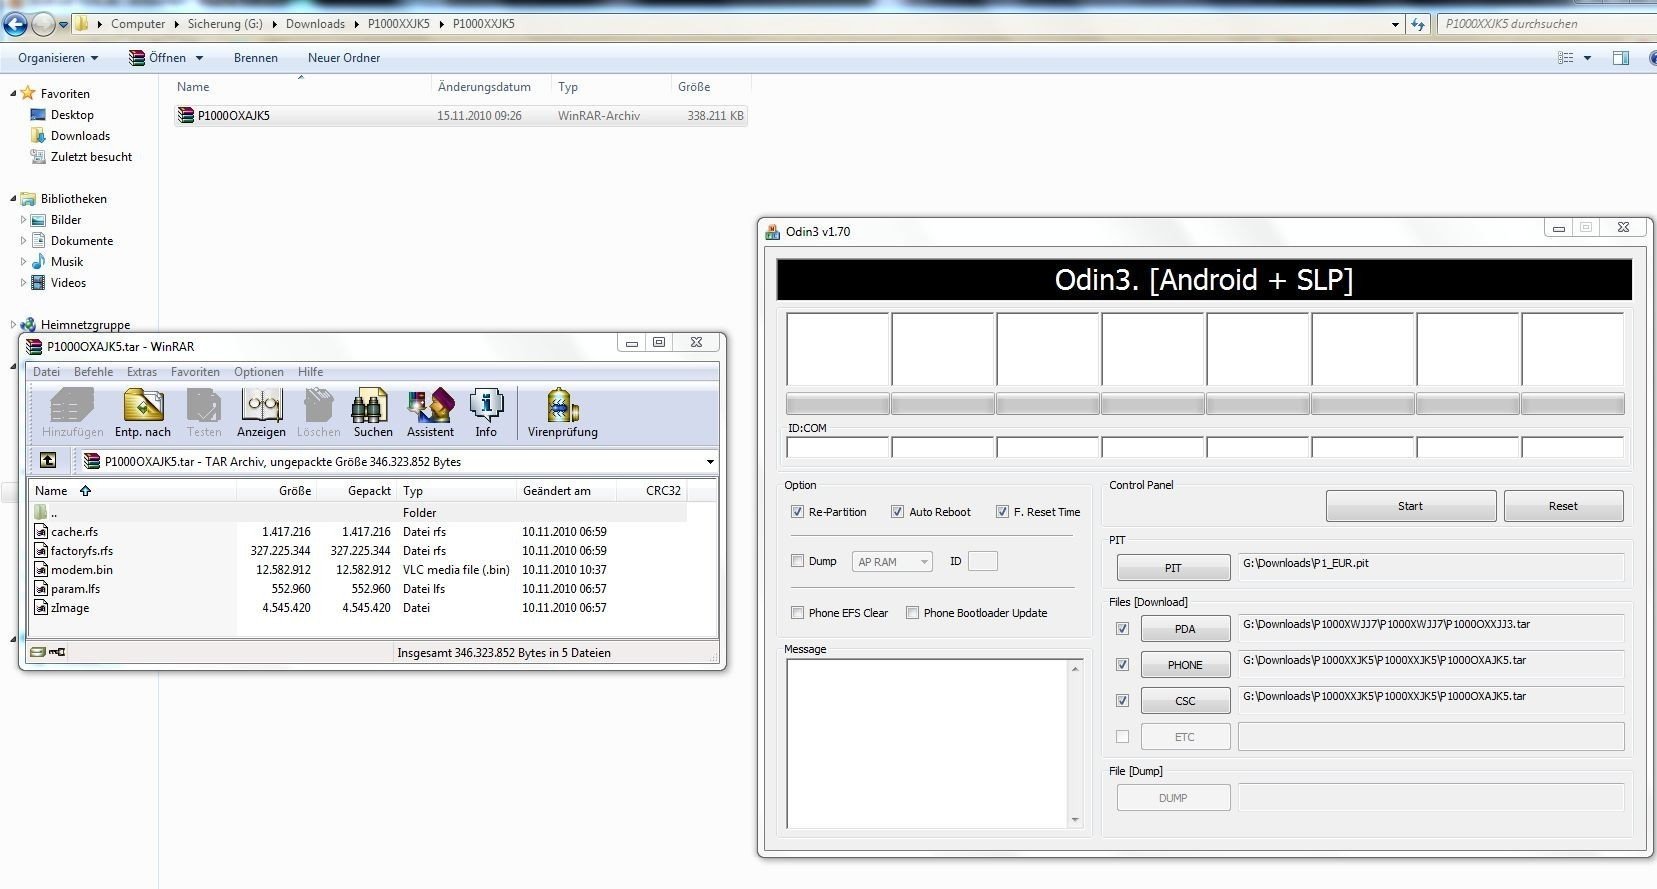Click the Odin Start button
The height and width of the screenshot is (889, 1657).
pos(1410,506)
